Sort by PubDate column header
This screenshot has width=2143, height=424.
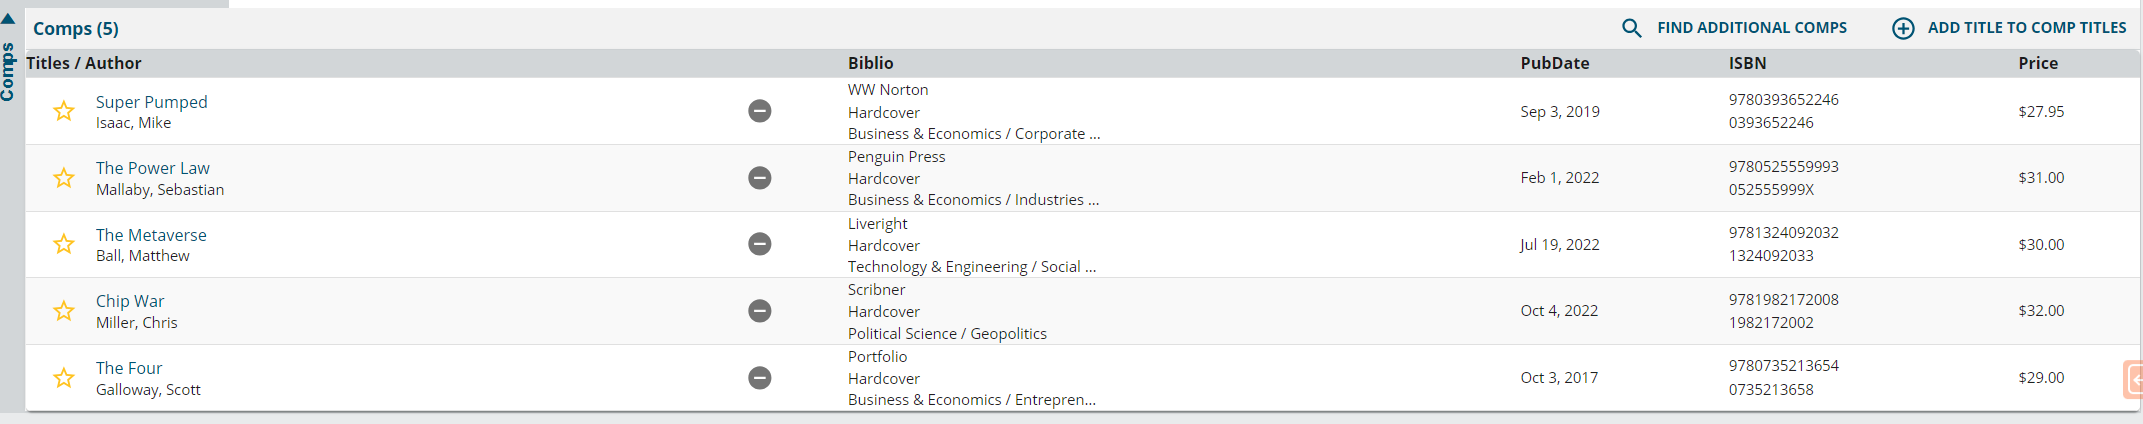pyautogui.click(x=1555, y=63)
